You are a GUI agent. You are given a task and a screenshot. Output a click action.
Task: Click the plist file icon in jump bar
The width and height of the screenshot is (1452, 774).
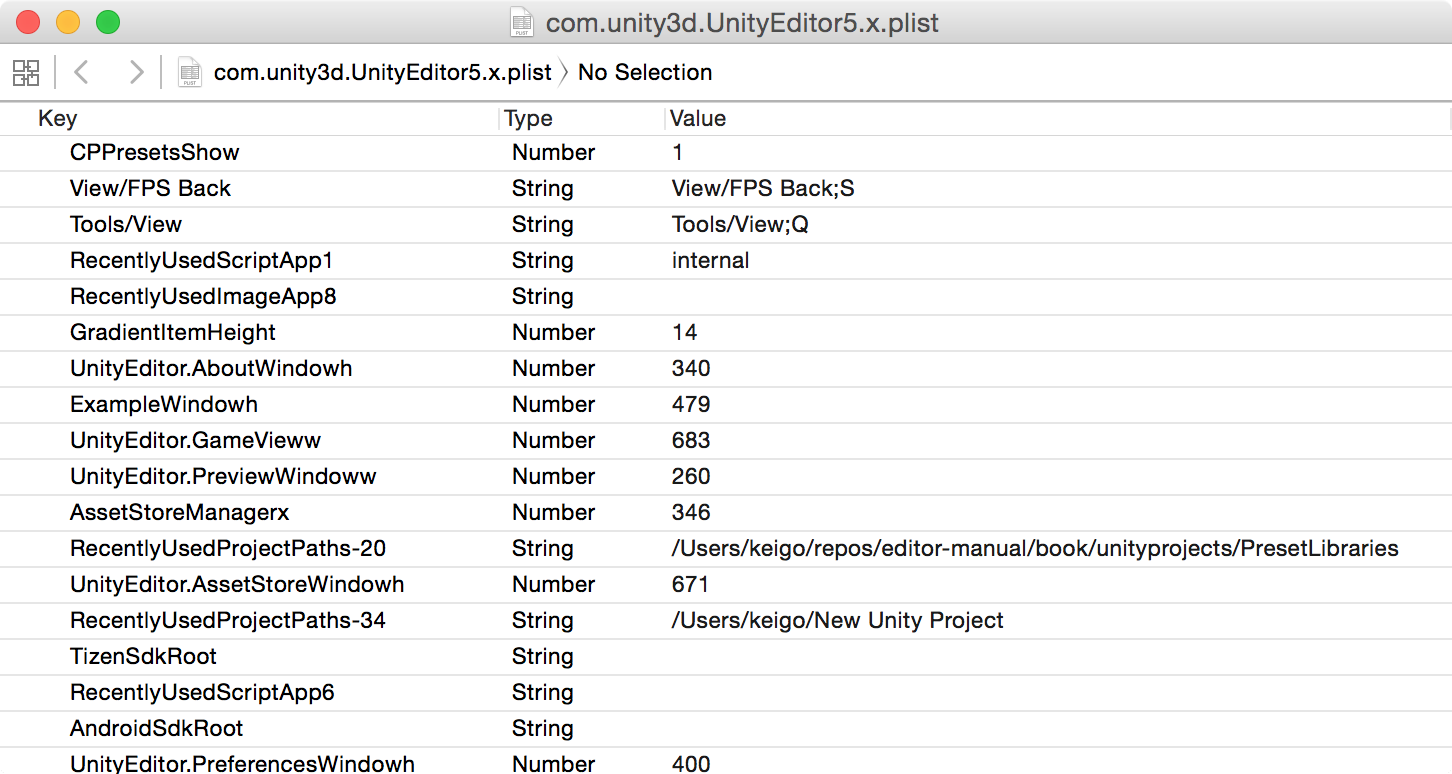[x=190, y=72]
